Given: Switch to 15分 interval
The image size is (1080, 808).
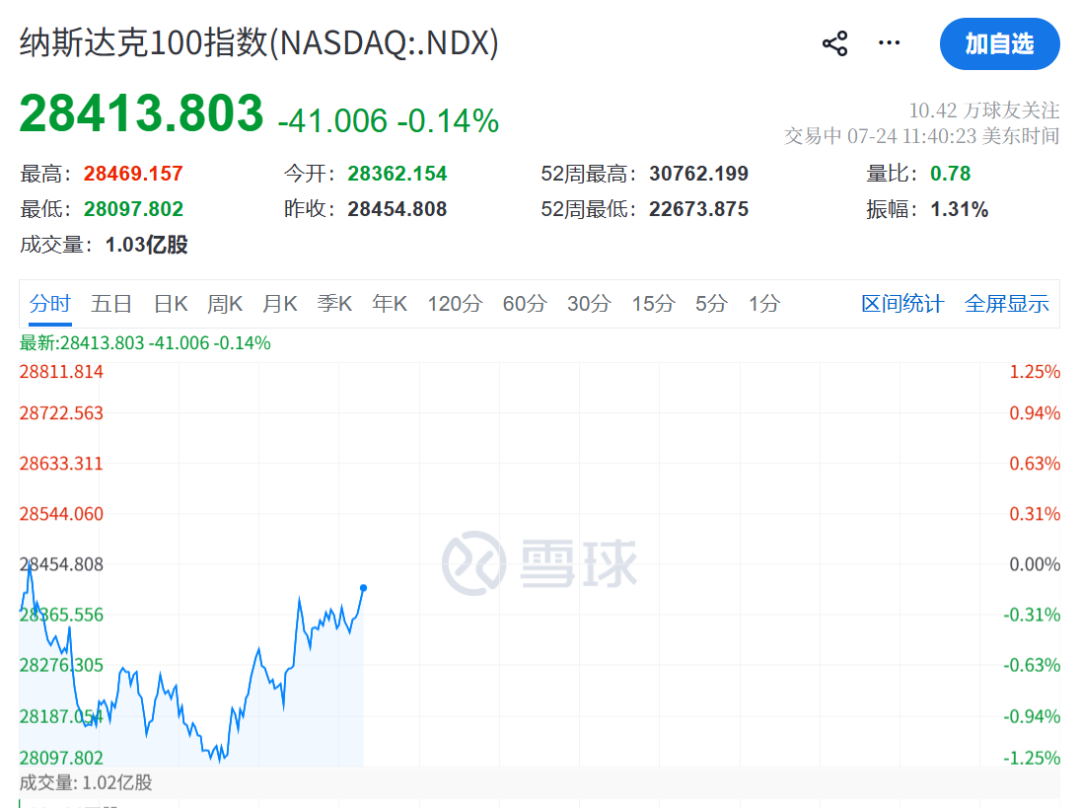Looking at the screenshot, I should click(654, 304).
